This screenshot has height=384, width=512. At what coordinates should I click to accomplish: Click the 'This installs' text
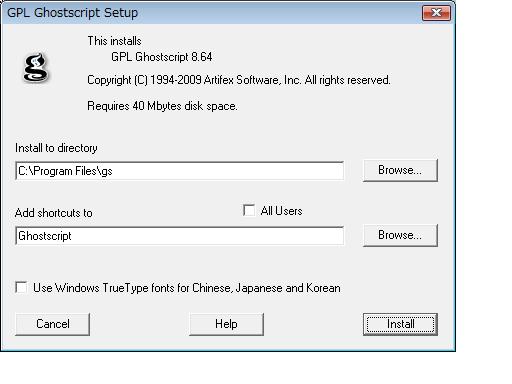(114, 41)
